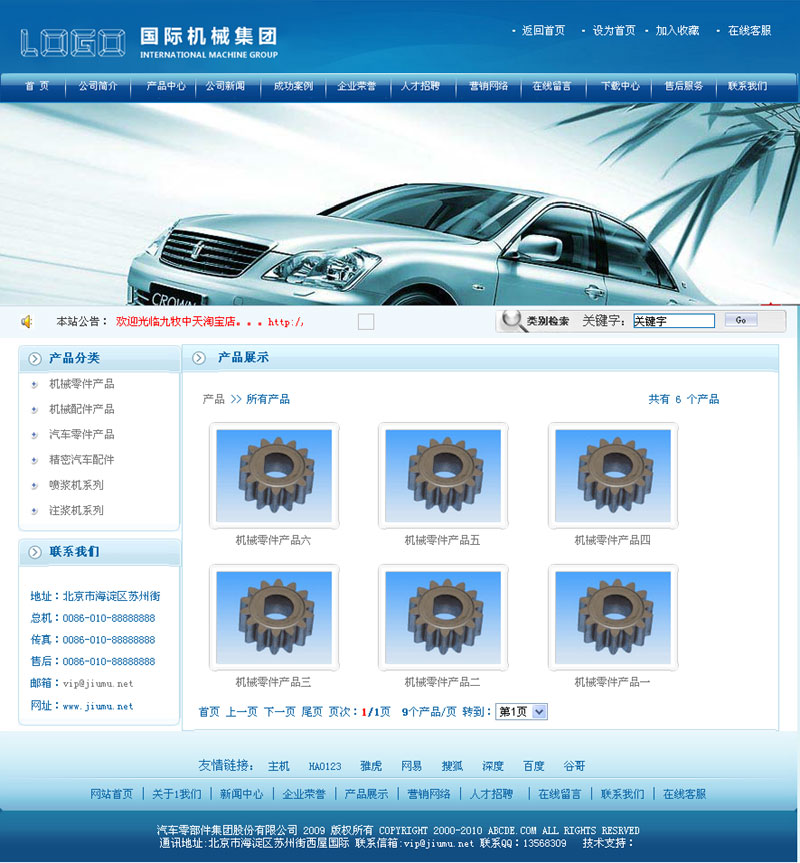Select 产品中心 in the navigation bar

[x=166, y=86]
